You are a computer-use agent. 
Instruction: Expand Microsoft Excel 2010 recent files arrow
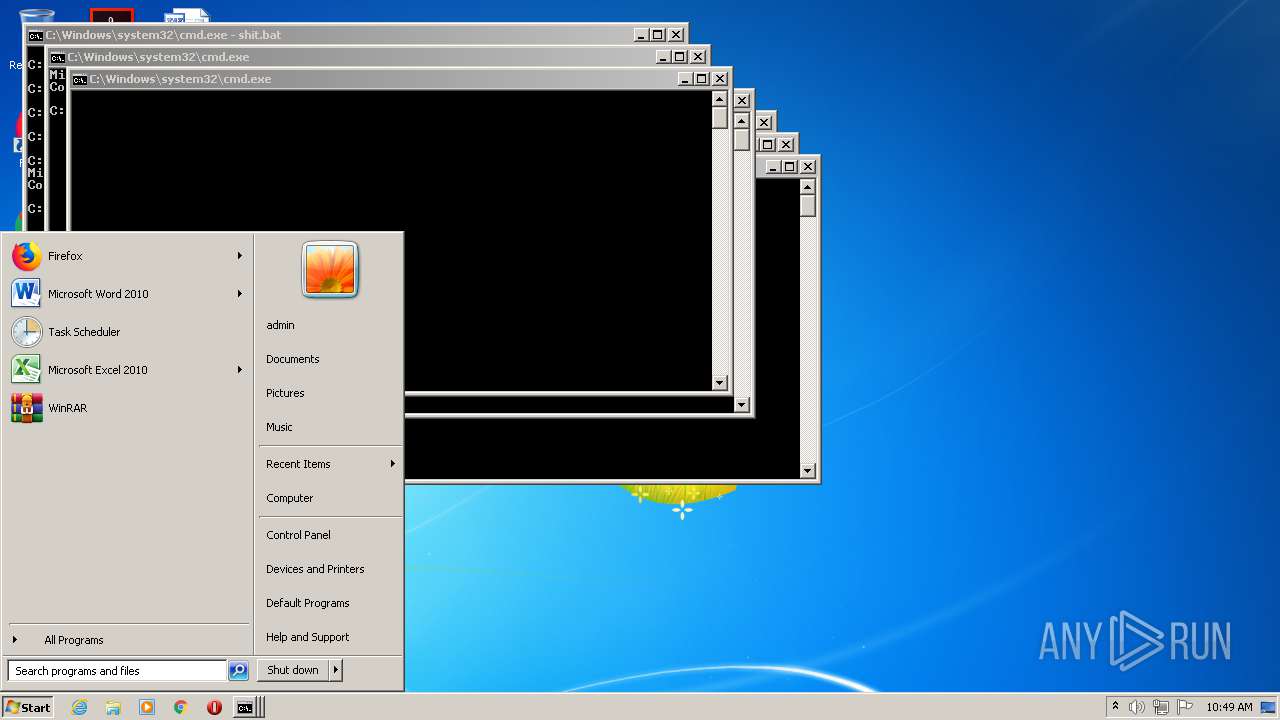click(240, 370)
